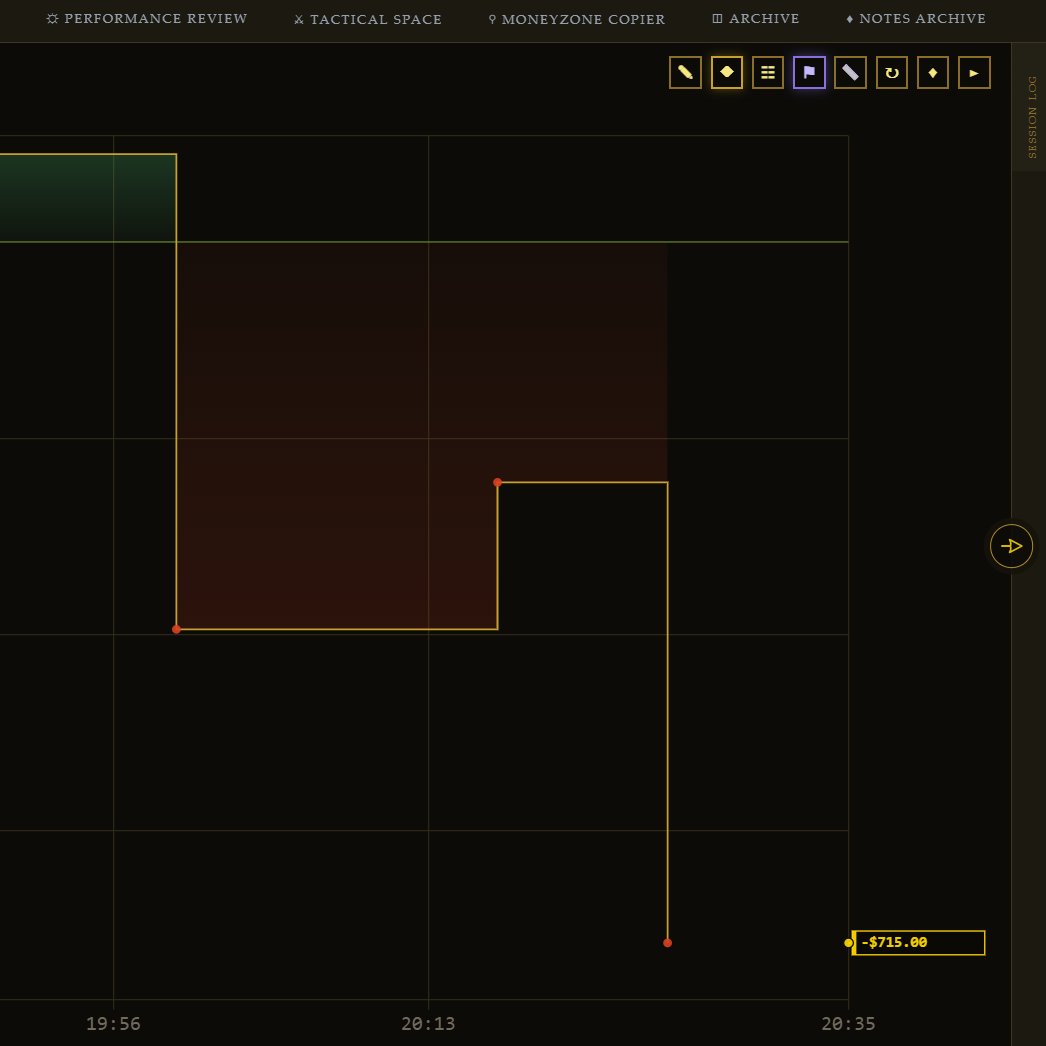Click the -$715.00 price label

click(x=919, y=943)
